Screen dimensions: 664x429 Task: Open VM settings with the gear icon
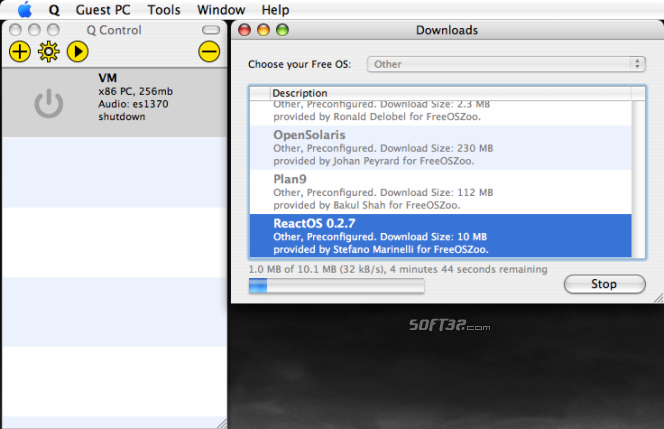tap(48, 51)
